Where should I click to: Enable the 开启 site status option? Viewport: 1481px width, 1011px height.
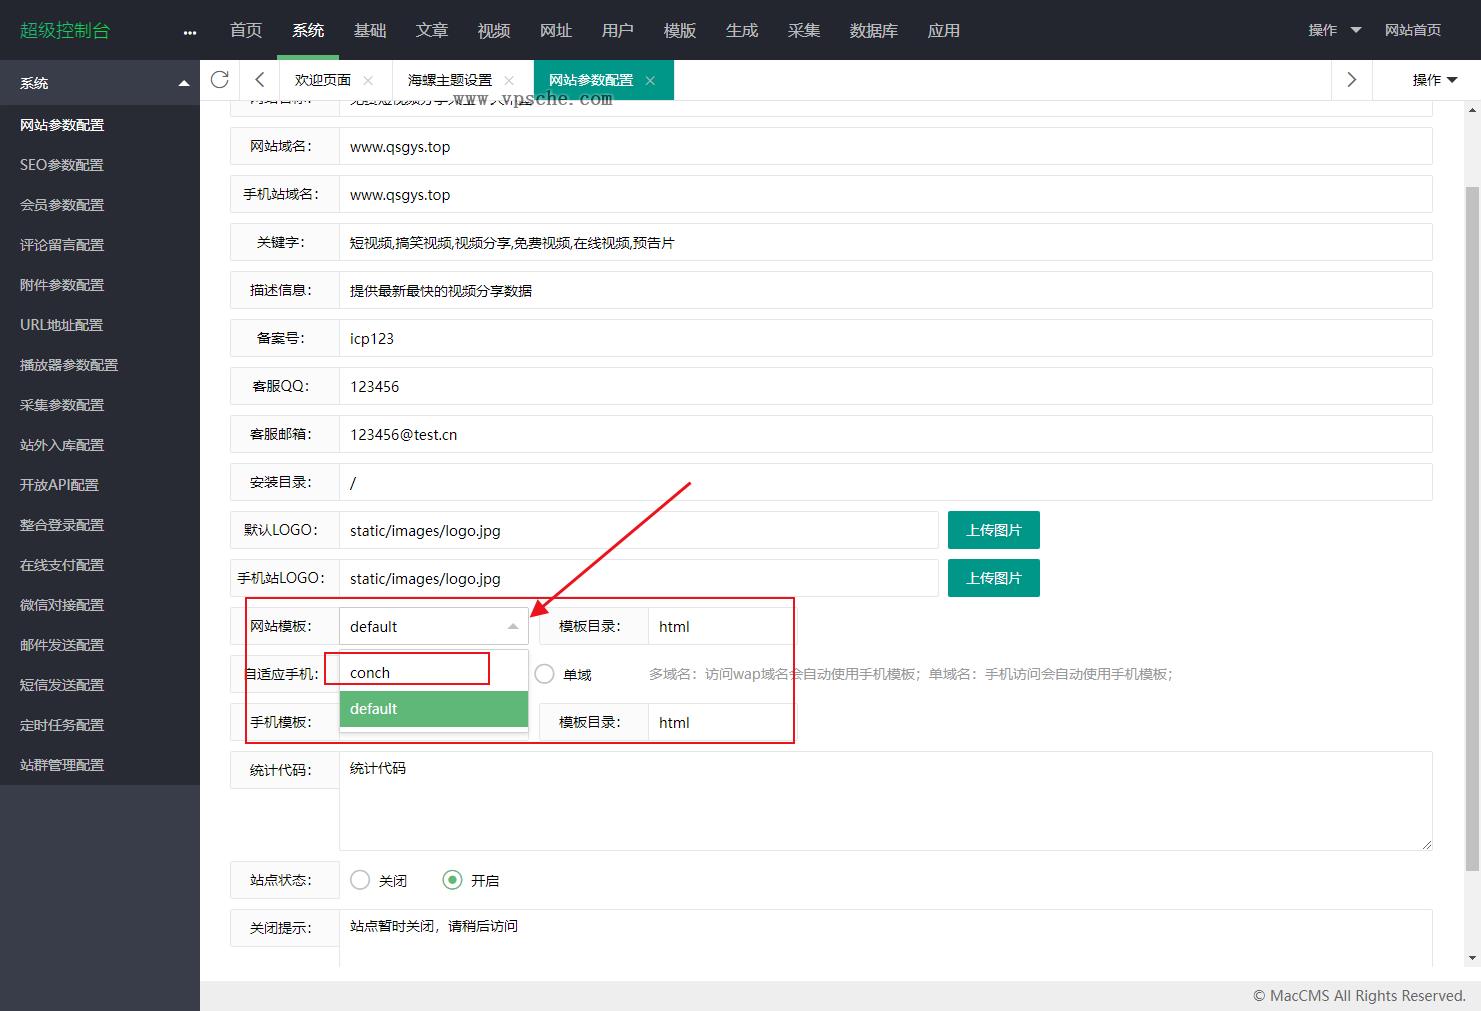(x=453, y=880)
